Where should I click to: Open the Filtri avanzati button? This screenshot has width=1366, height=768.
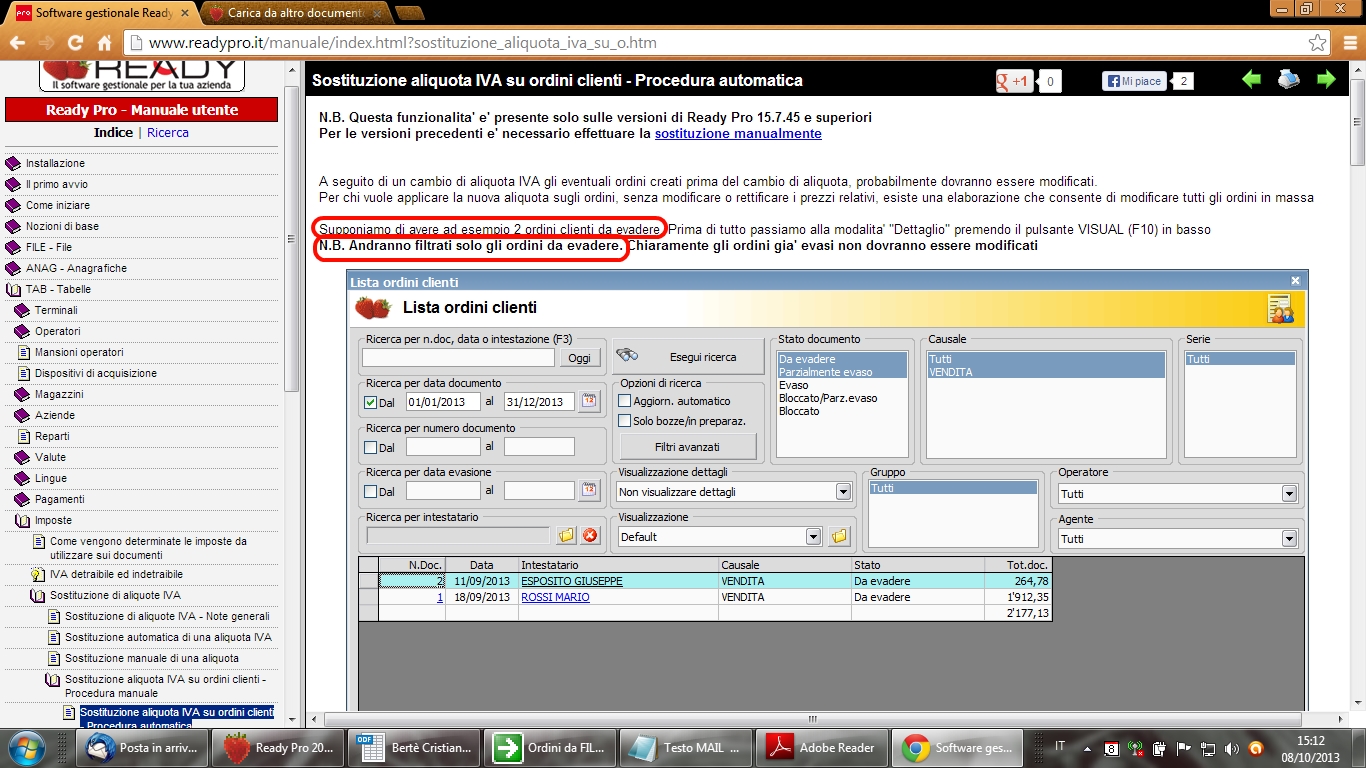click(x=688, y=446)
